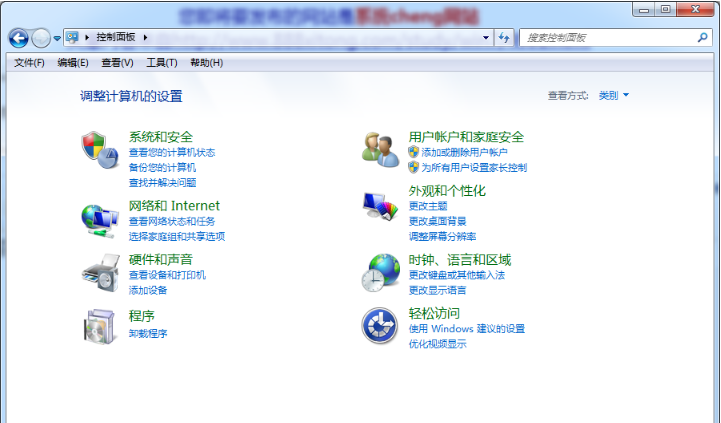721x423 pixels.
Task: Click 选择家庭组和共享选项 link
Action: (x=177, y=236)
